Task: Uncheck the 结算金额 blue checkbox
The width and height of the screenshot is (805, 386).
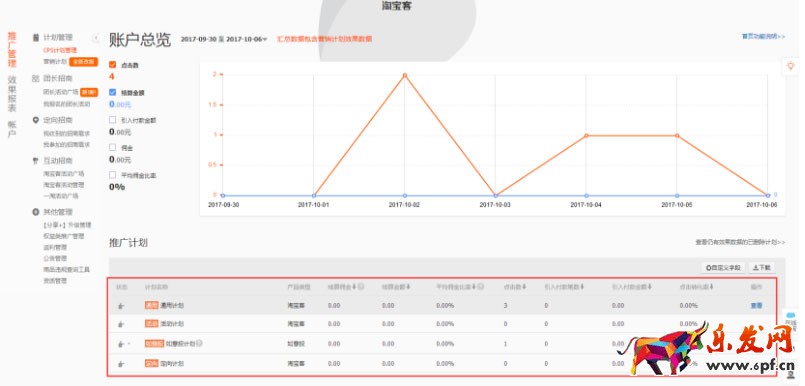Action: [112, 92]
